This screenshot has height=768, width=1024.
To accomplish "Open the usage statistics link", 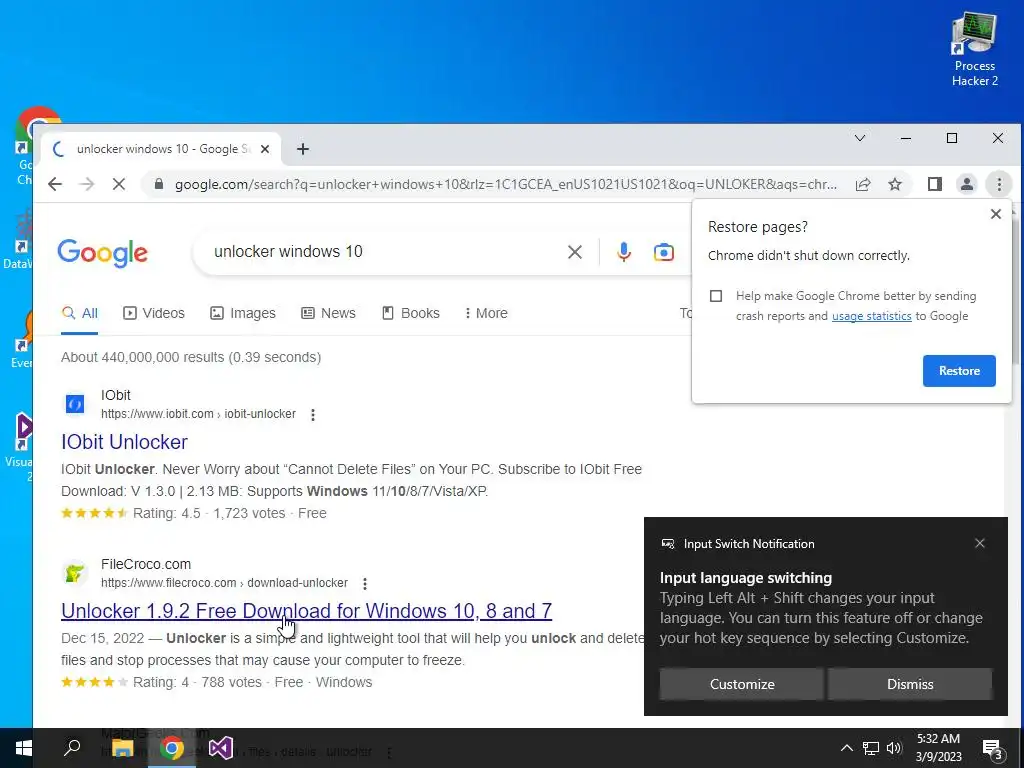I will tap(871, 316).
